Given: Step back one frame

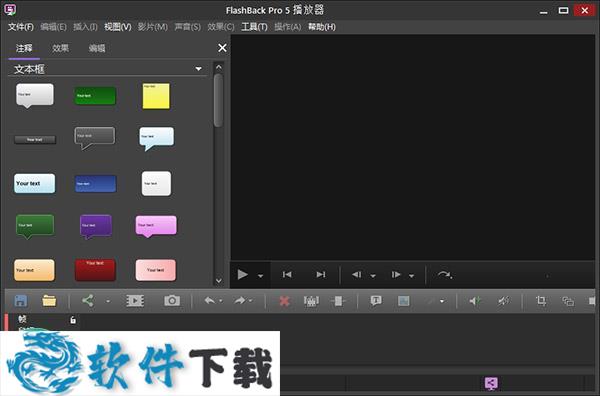Looking at the screenshot, I should coord(357,275).
